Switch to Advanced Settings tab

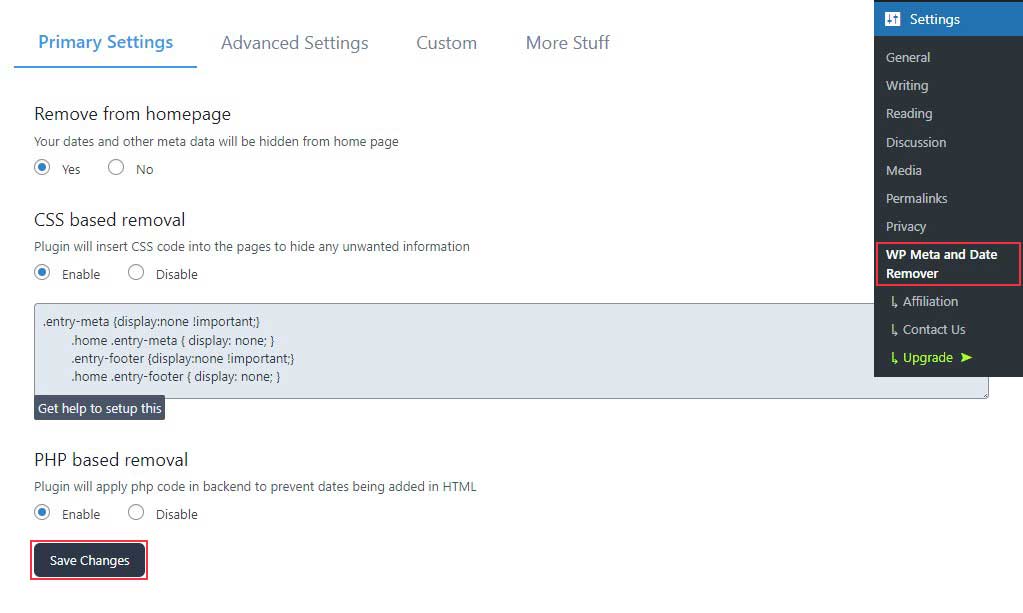(x=294, y=43)
